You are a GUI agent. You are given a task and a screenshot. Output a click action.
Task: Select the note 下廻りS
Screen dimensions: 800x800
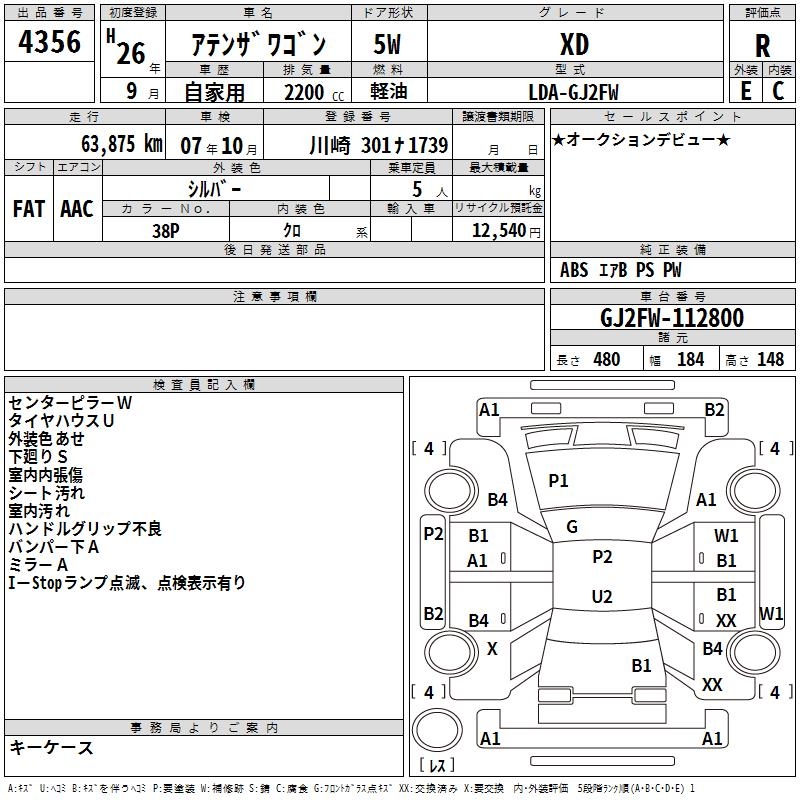pos(38,456)
